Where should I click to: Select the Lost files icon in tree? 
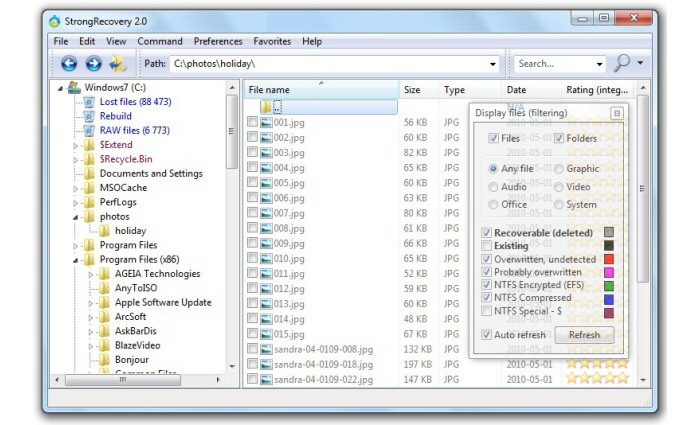coord(88,102)
